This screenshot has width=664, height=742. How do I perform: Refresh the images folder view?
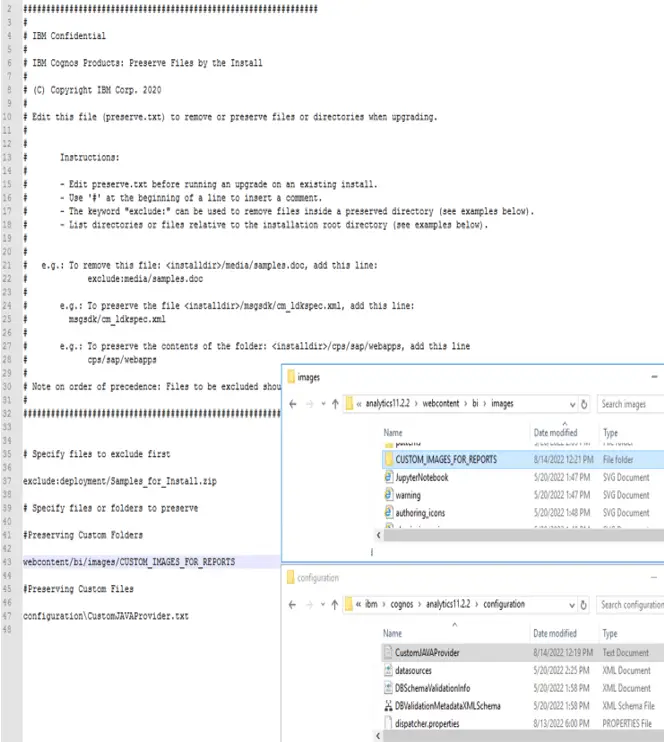(x=584, y=404)
